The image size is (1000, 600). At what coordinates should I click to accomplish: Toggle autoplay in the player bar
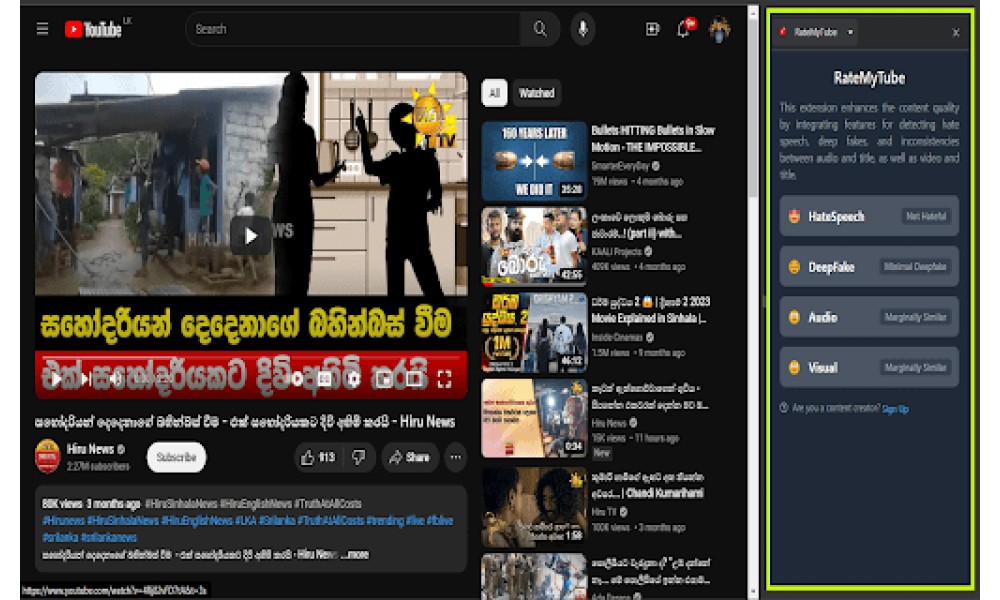[x=295, y=379]
